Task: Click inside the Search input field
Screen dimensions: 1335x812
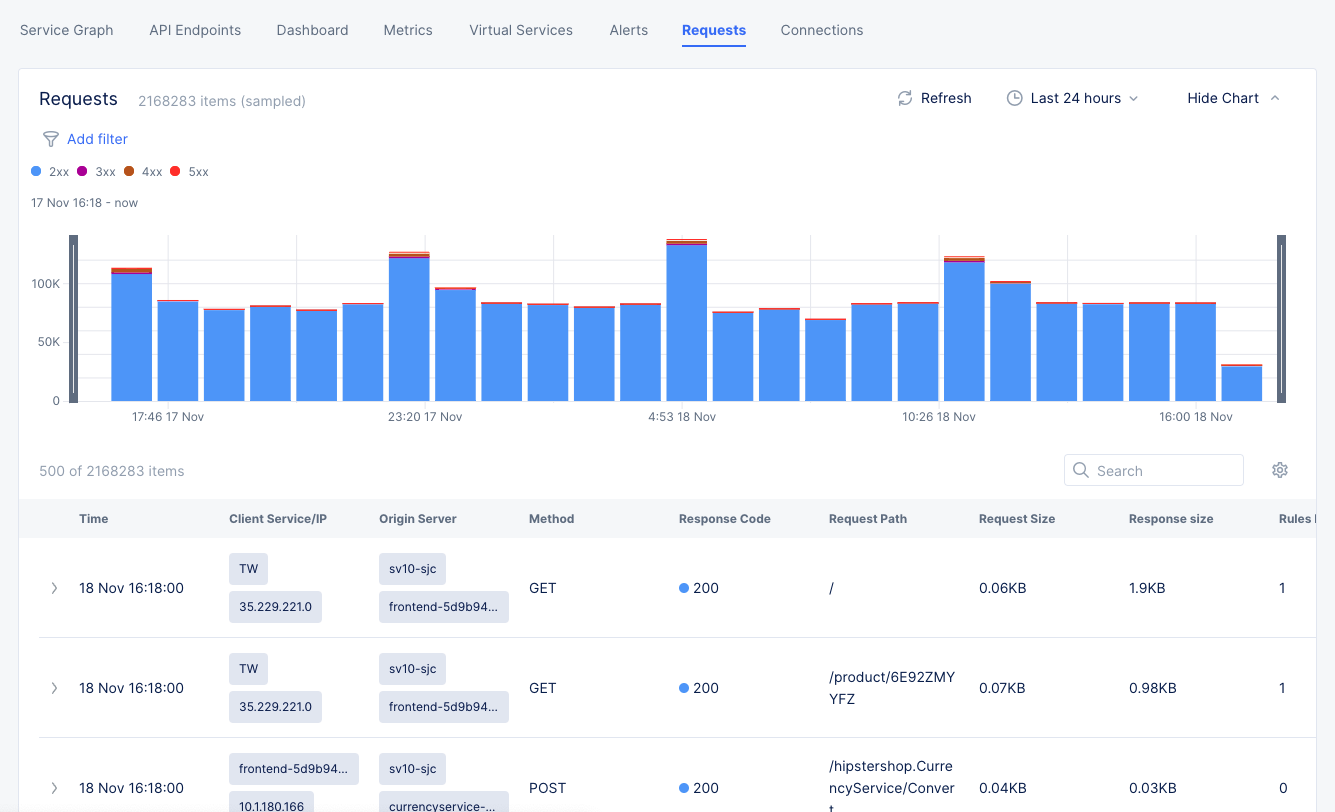Action: pos(1160,470)
